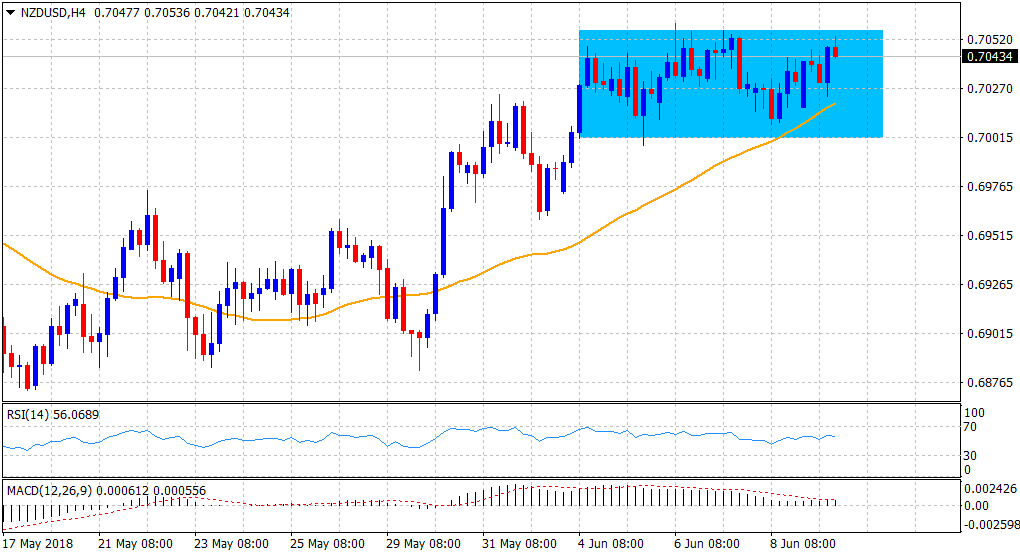Image resolution: width=1020 pixels, height=556 pixels.
Task: Click the 0.68765 price axis level
Action: pos(988,383)
